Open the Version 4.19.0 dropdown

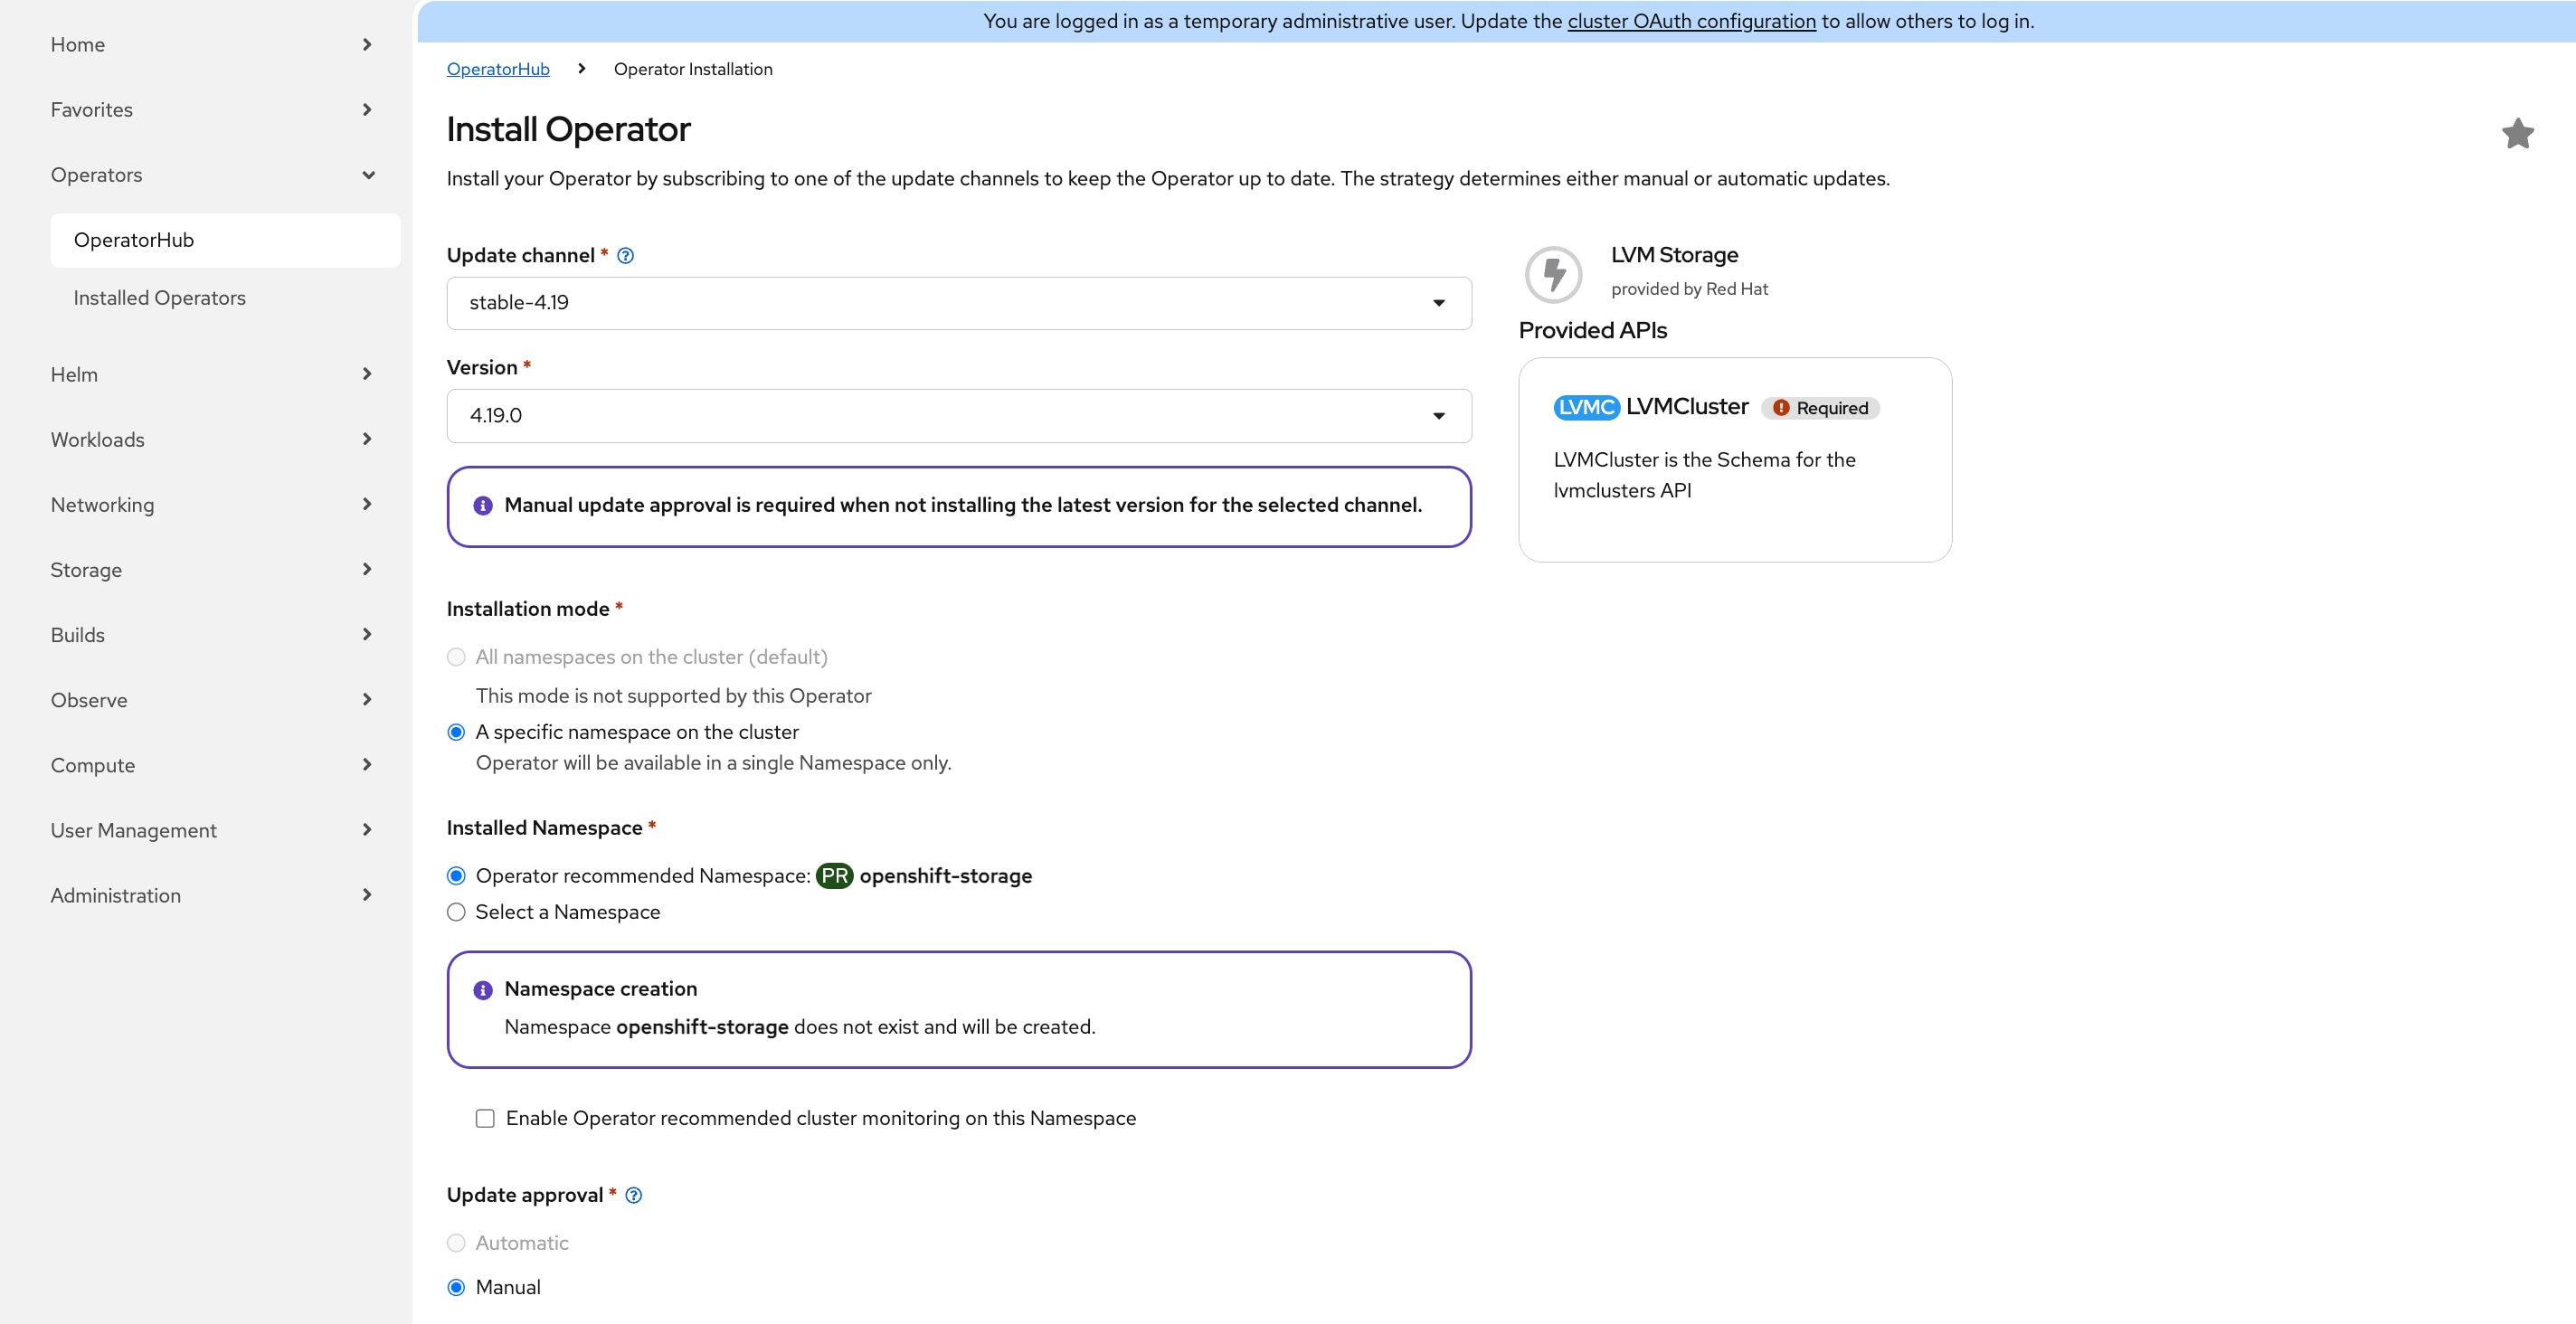point(959,416)
